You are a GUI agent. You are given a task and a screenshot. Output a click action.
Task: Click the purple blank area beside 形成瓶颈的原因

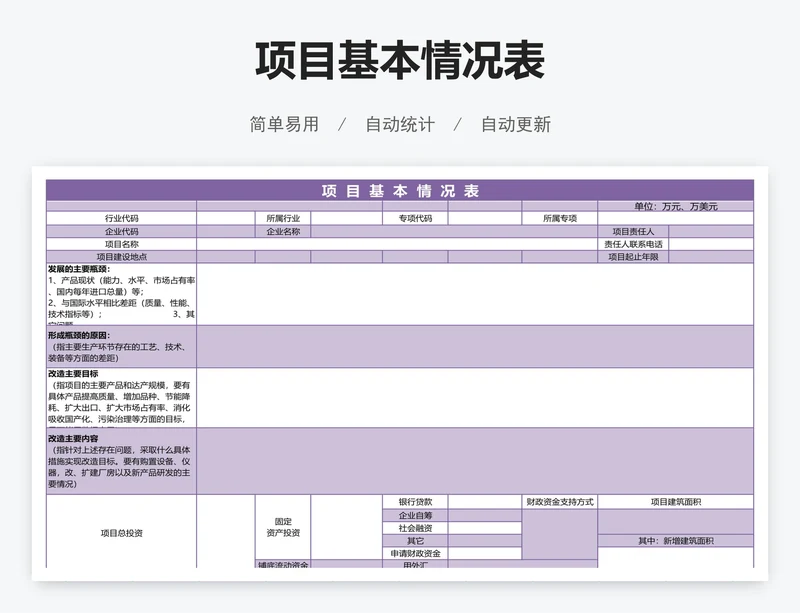tap(475, 347)
